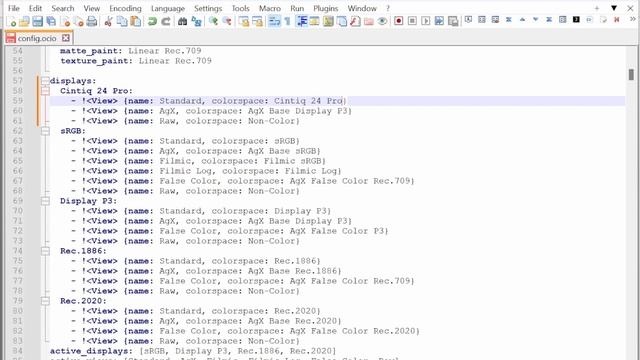640x360 pixels.
Task: Collapse the Rec.2020: fold marker
Action: (x=45, y=301)
